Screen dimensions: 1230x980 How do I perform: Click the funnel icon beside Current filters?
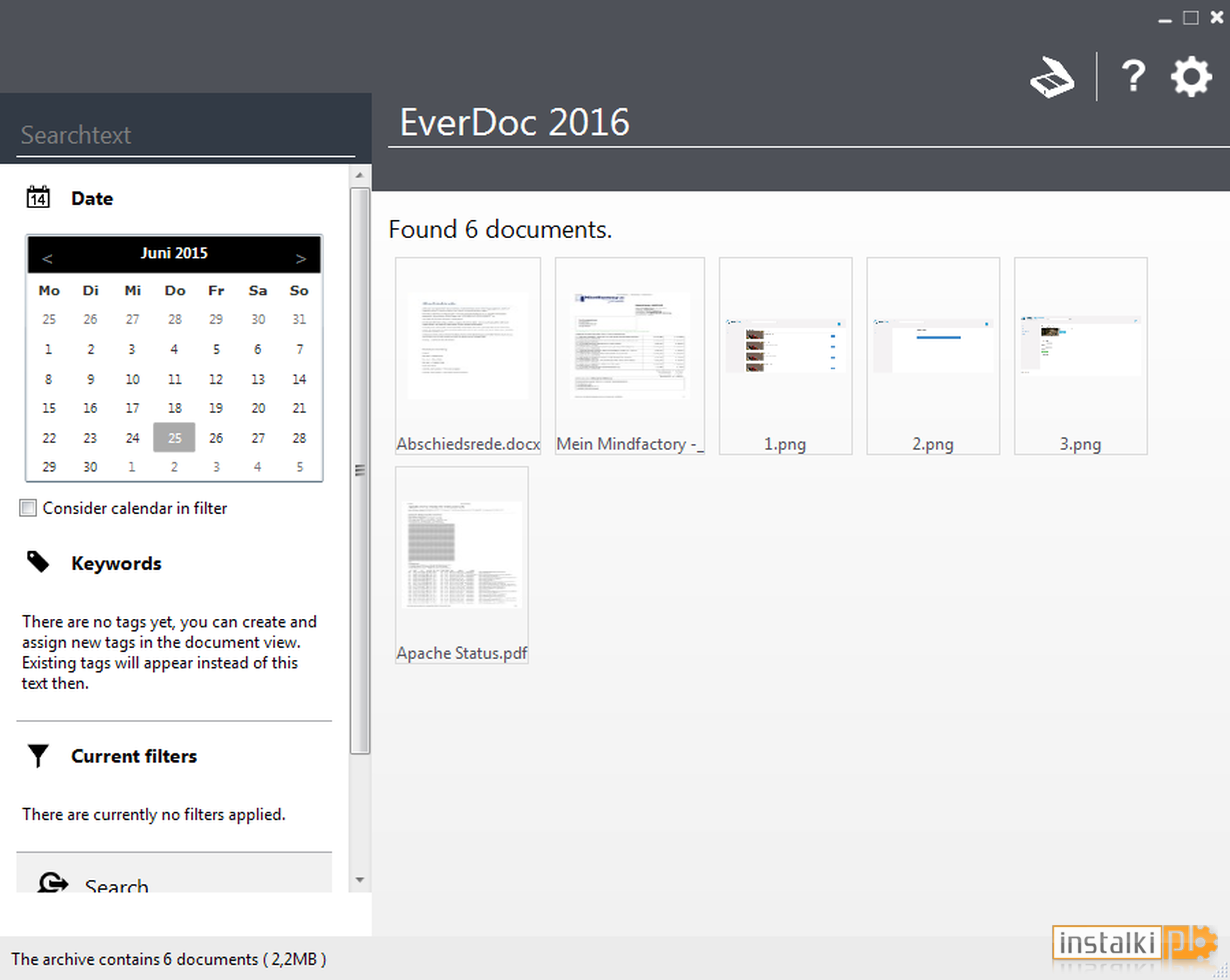[x=38, y=756]
